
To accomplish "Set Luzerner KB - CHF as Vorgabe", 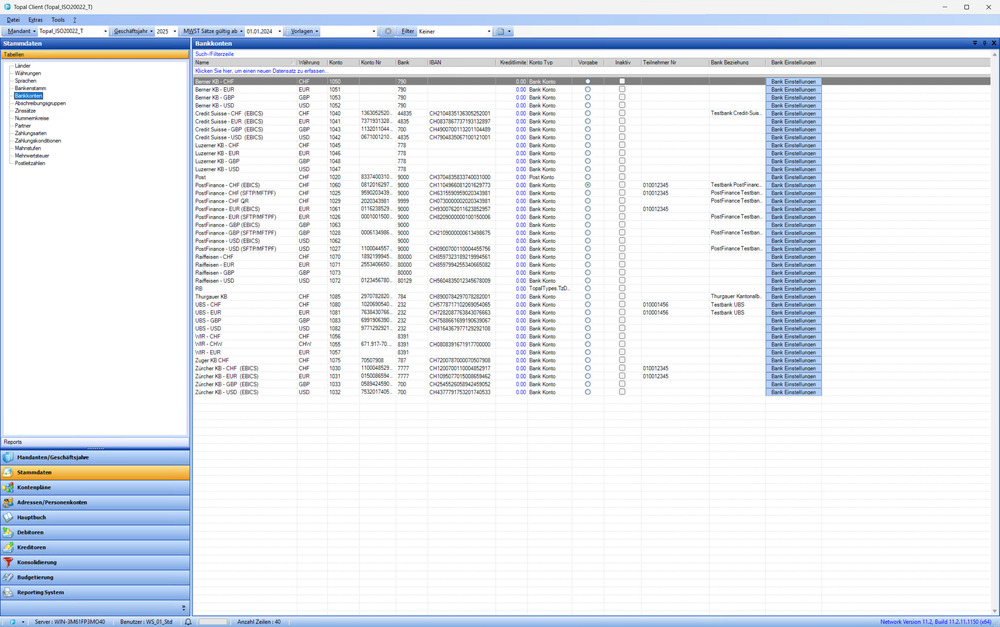I will (x=587, y=145).
